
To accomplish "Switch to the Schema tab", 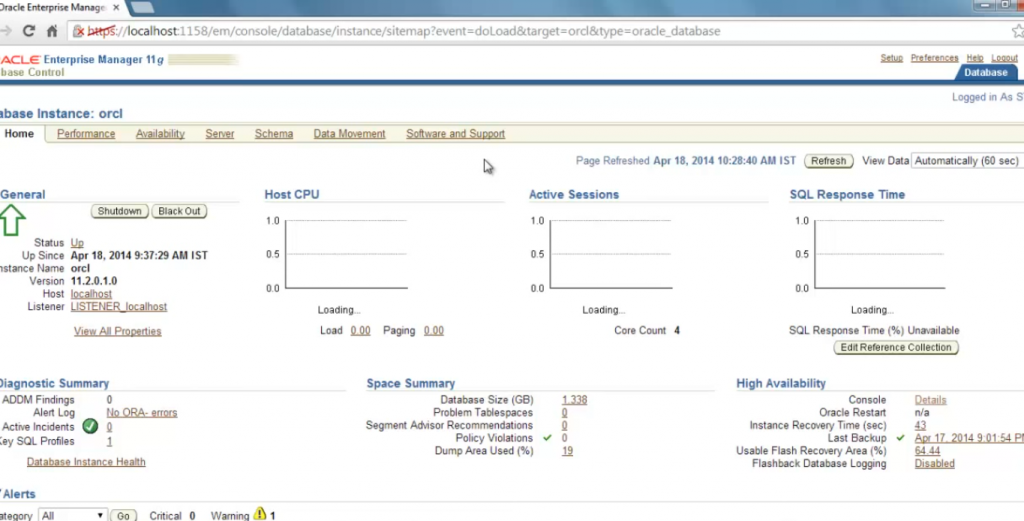I will point(274,134).
